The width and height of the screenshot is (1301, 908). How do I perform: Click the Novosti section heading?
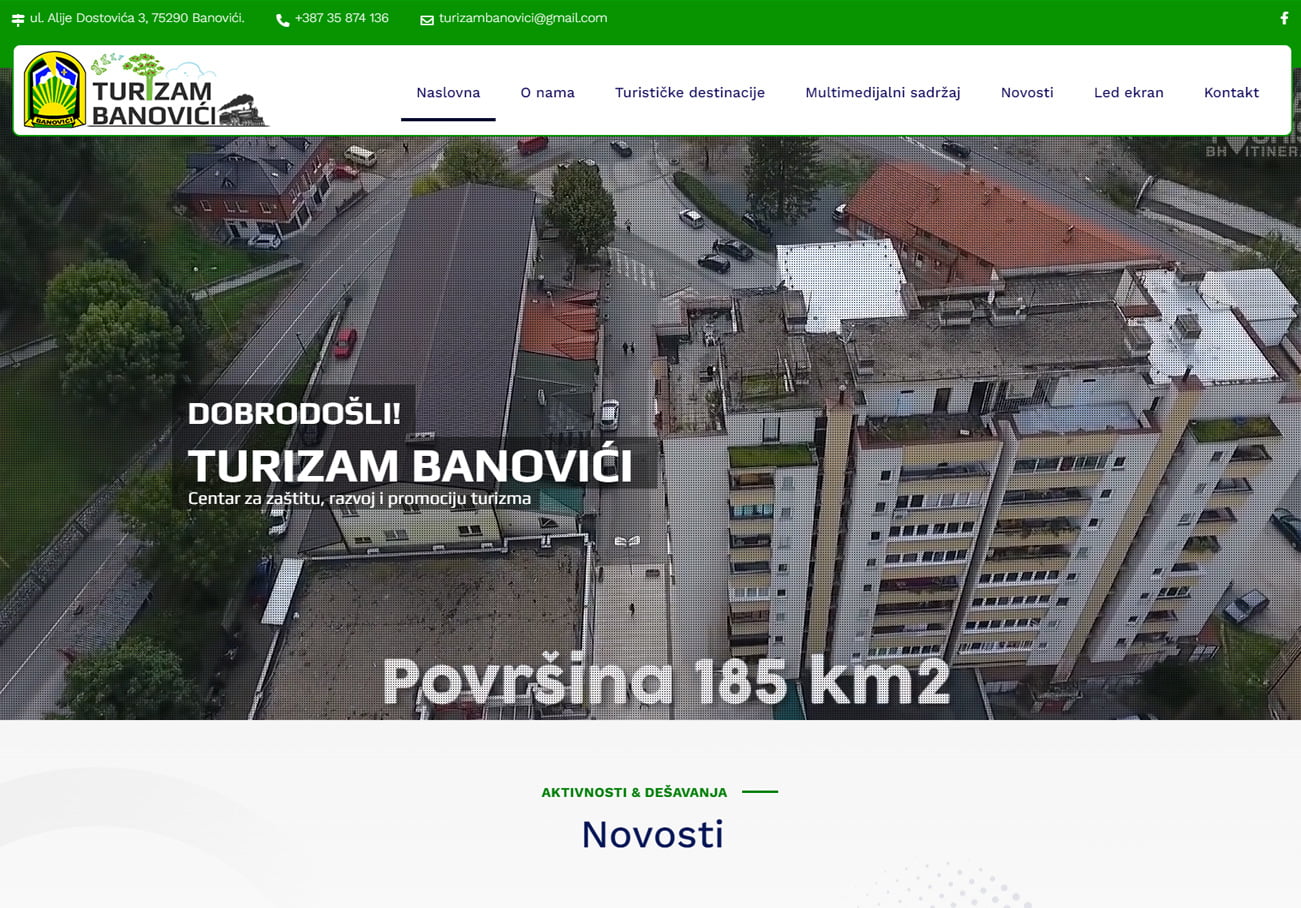tap(652, 834)
